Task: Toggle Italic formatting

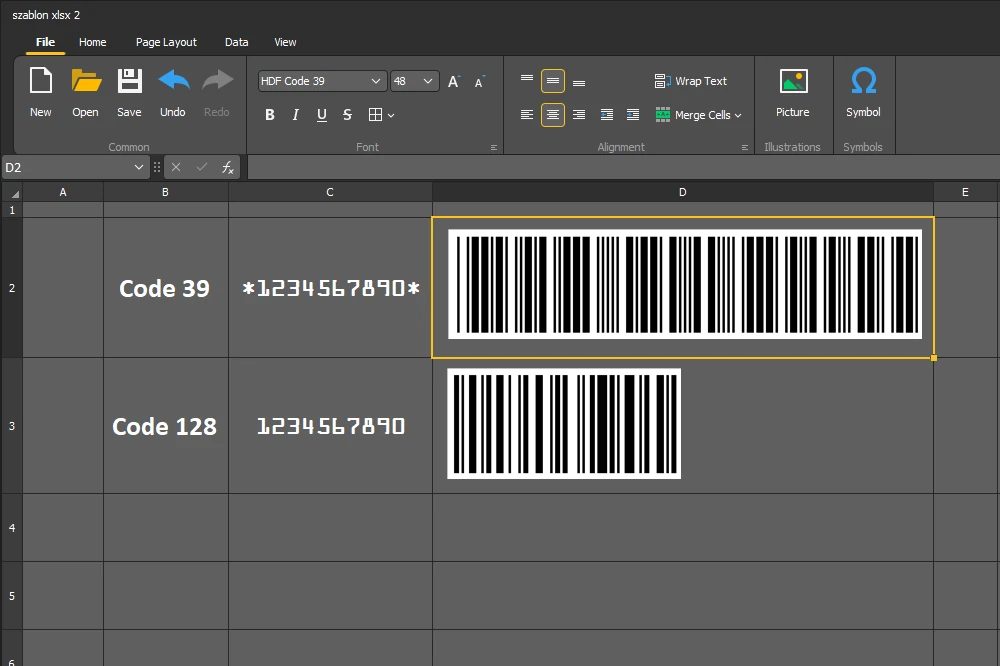Action: coord(295,115)
